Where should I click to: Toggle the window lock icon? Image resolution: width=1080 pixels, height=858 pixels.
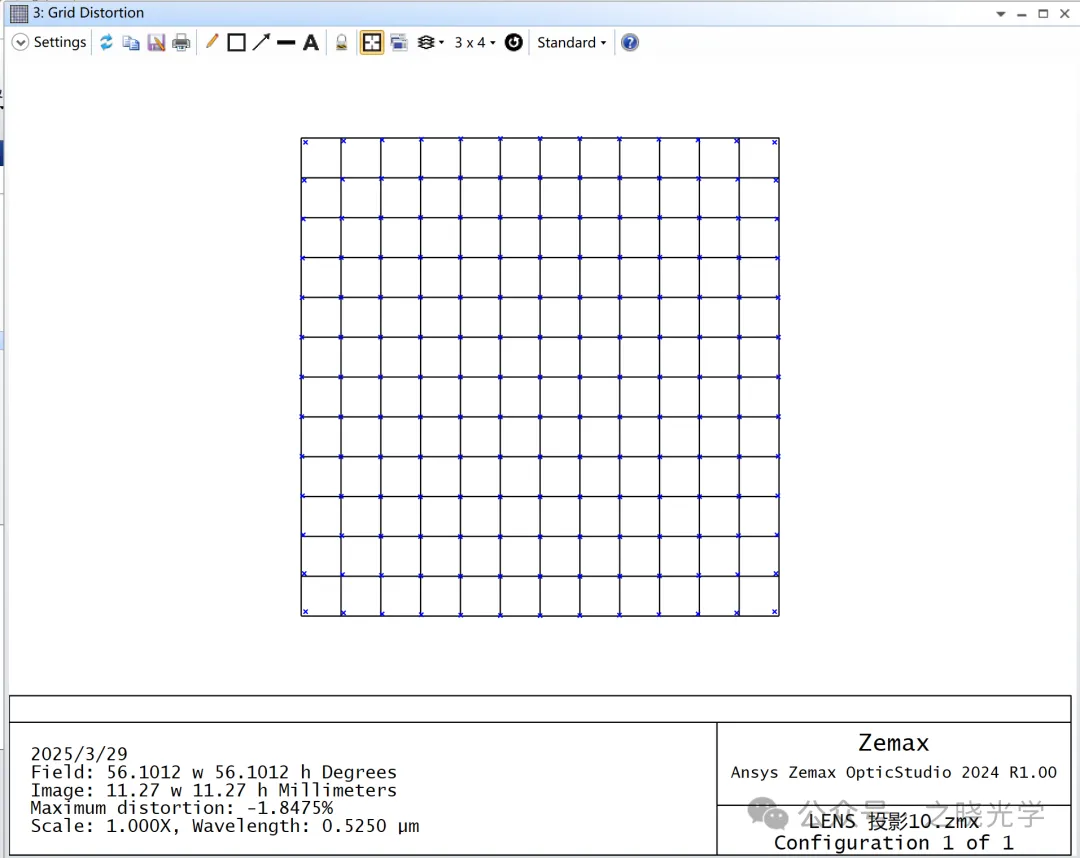click(341, 42)
